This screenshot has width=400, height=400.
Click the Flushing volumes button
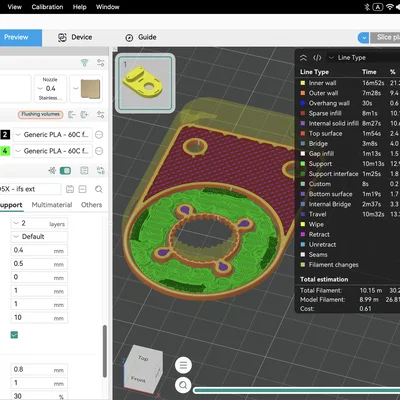(40, 114)
